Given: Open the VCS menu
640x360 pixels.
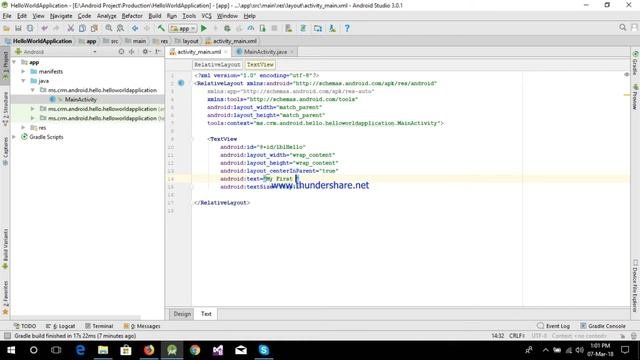Looking at the screenshot, I should click(207, 16).
